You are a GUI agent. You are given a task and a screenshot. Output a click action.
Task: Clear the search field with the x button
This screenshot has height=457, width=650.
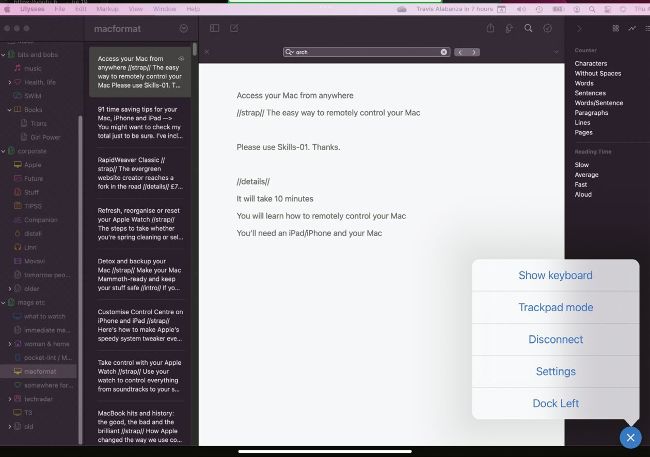[x=207, y=51]
